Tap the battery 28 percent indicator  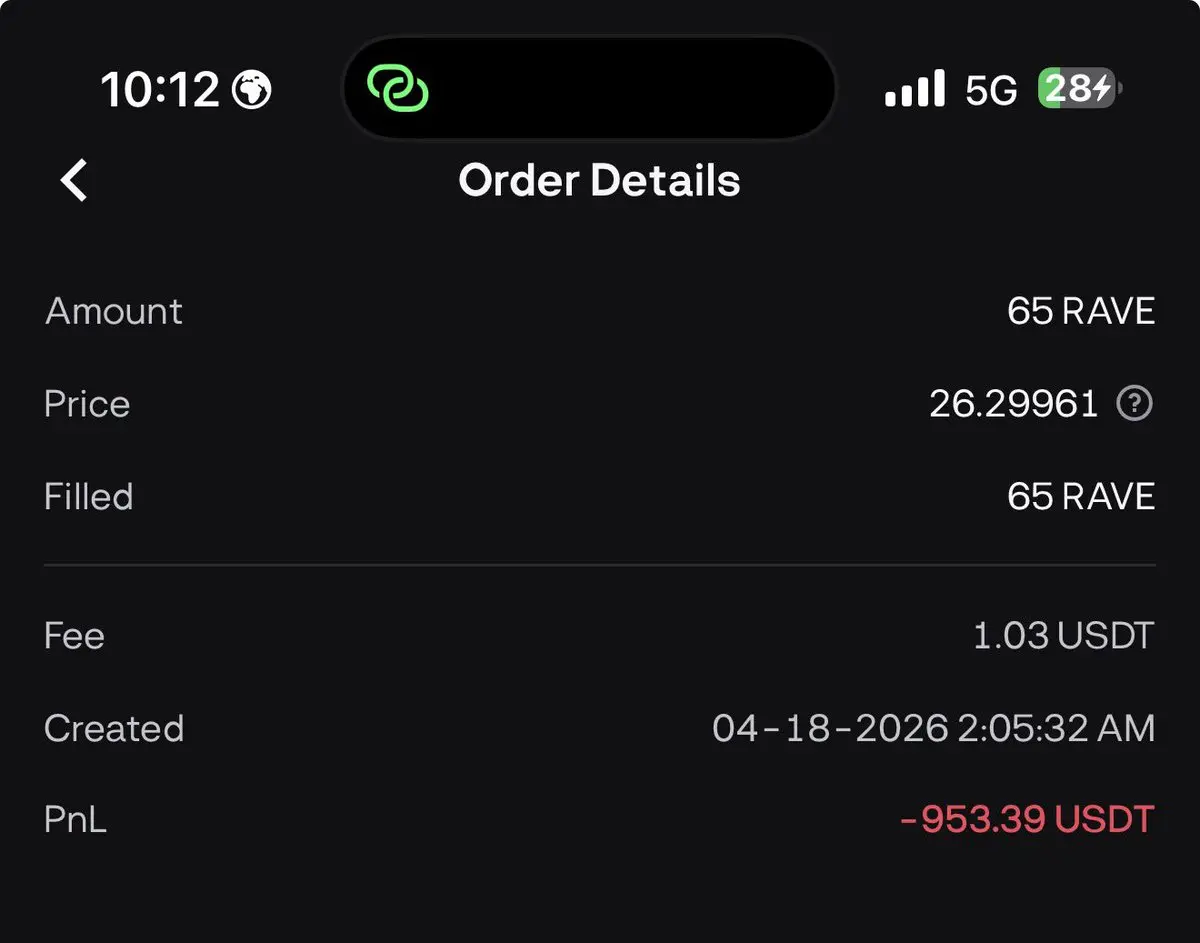[x=1078, y=89]
